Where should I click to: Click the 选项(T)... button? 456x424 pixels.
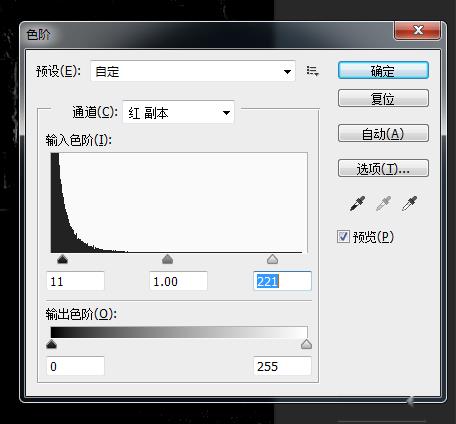pos(383,168)
